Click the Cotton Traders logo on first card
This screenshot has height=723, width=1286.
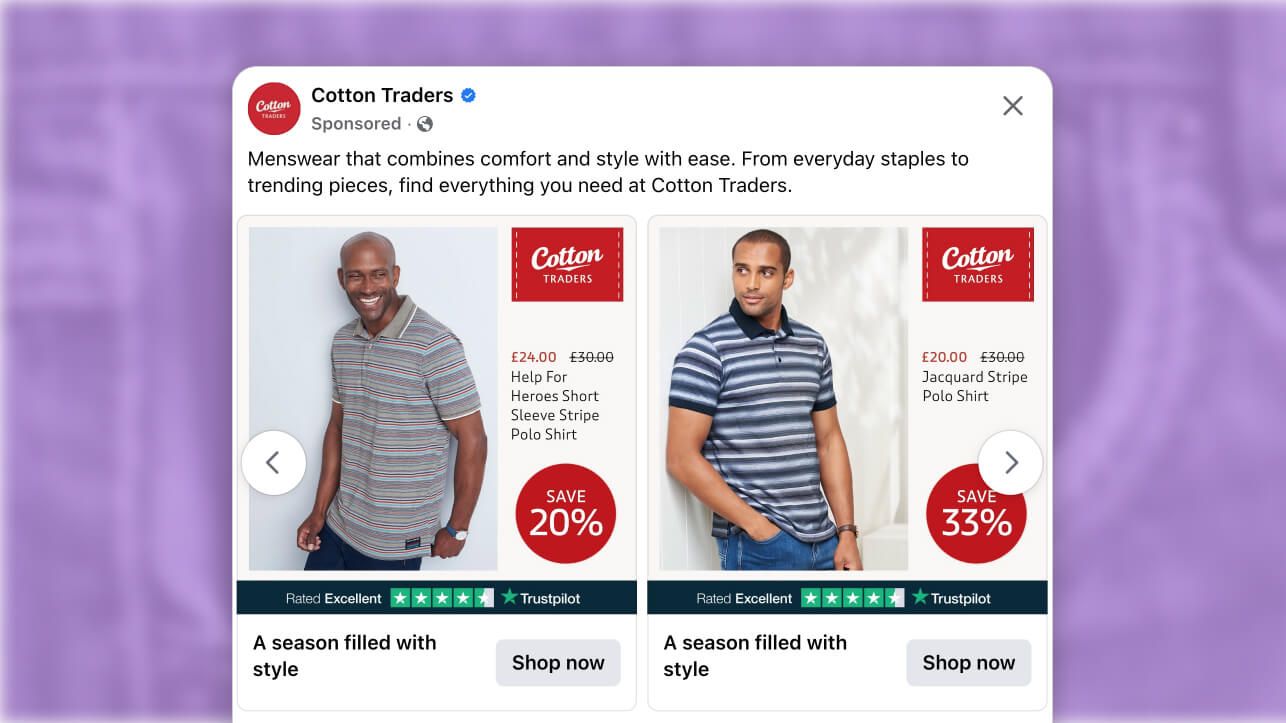[567, 264]
